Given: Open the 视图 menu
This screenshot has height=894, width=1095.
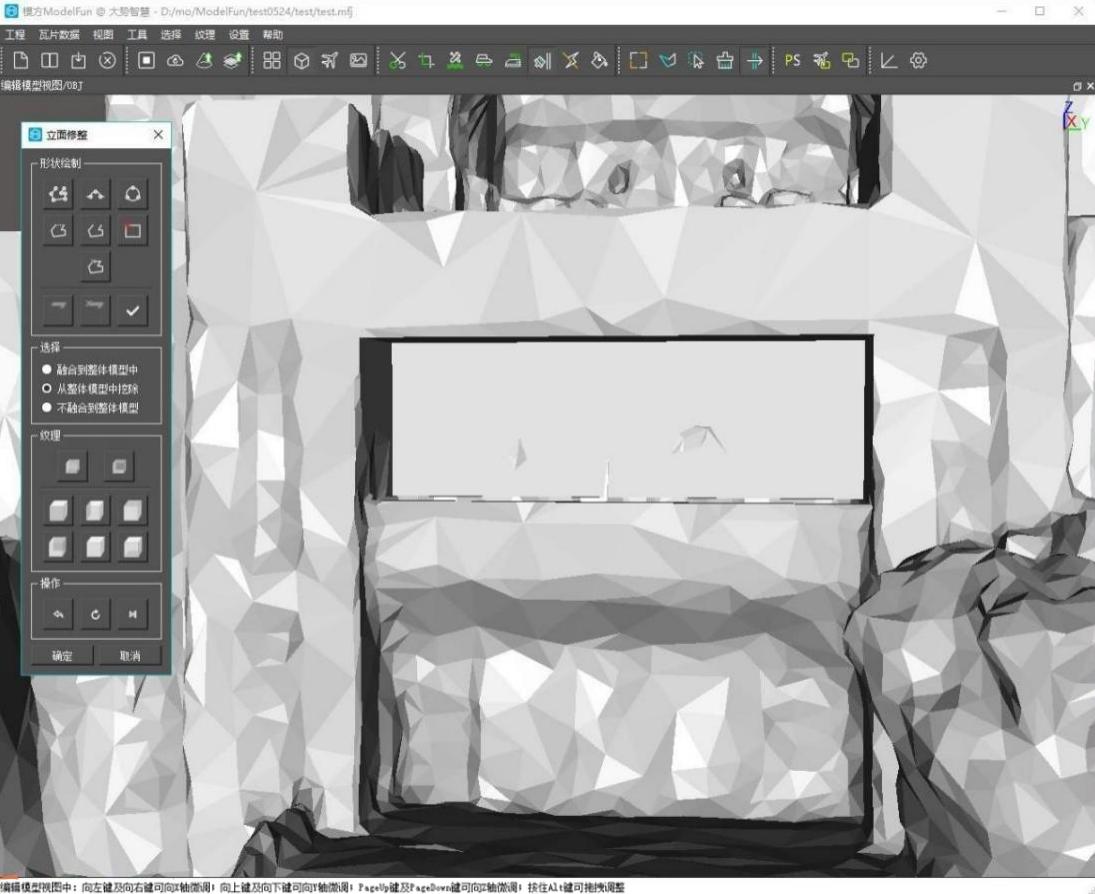Looking at the screenshot, I should [x=103, y=34].
